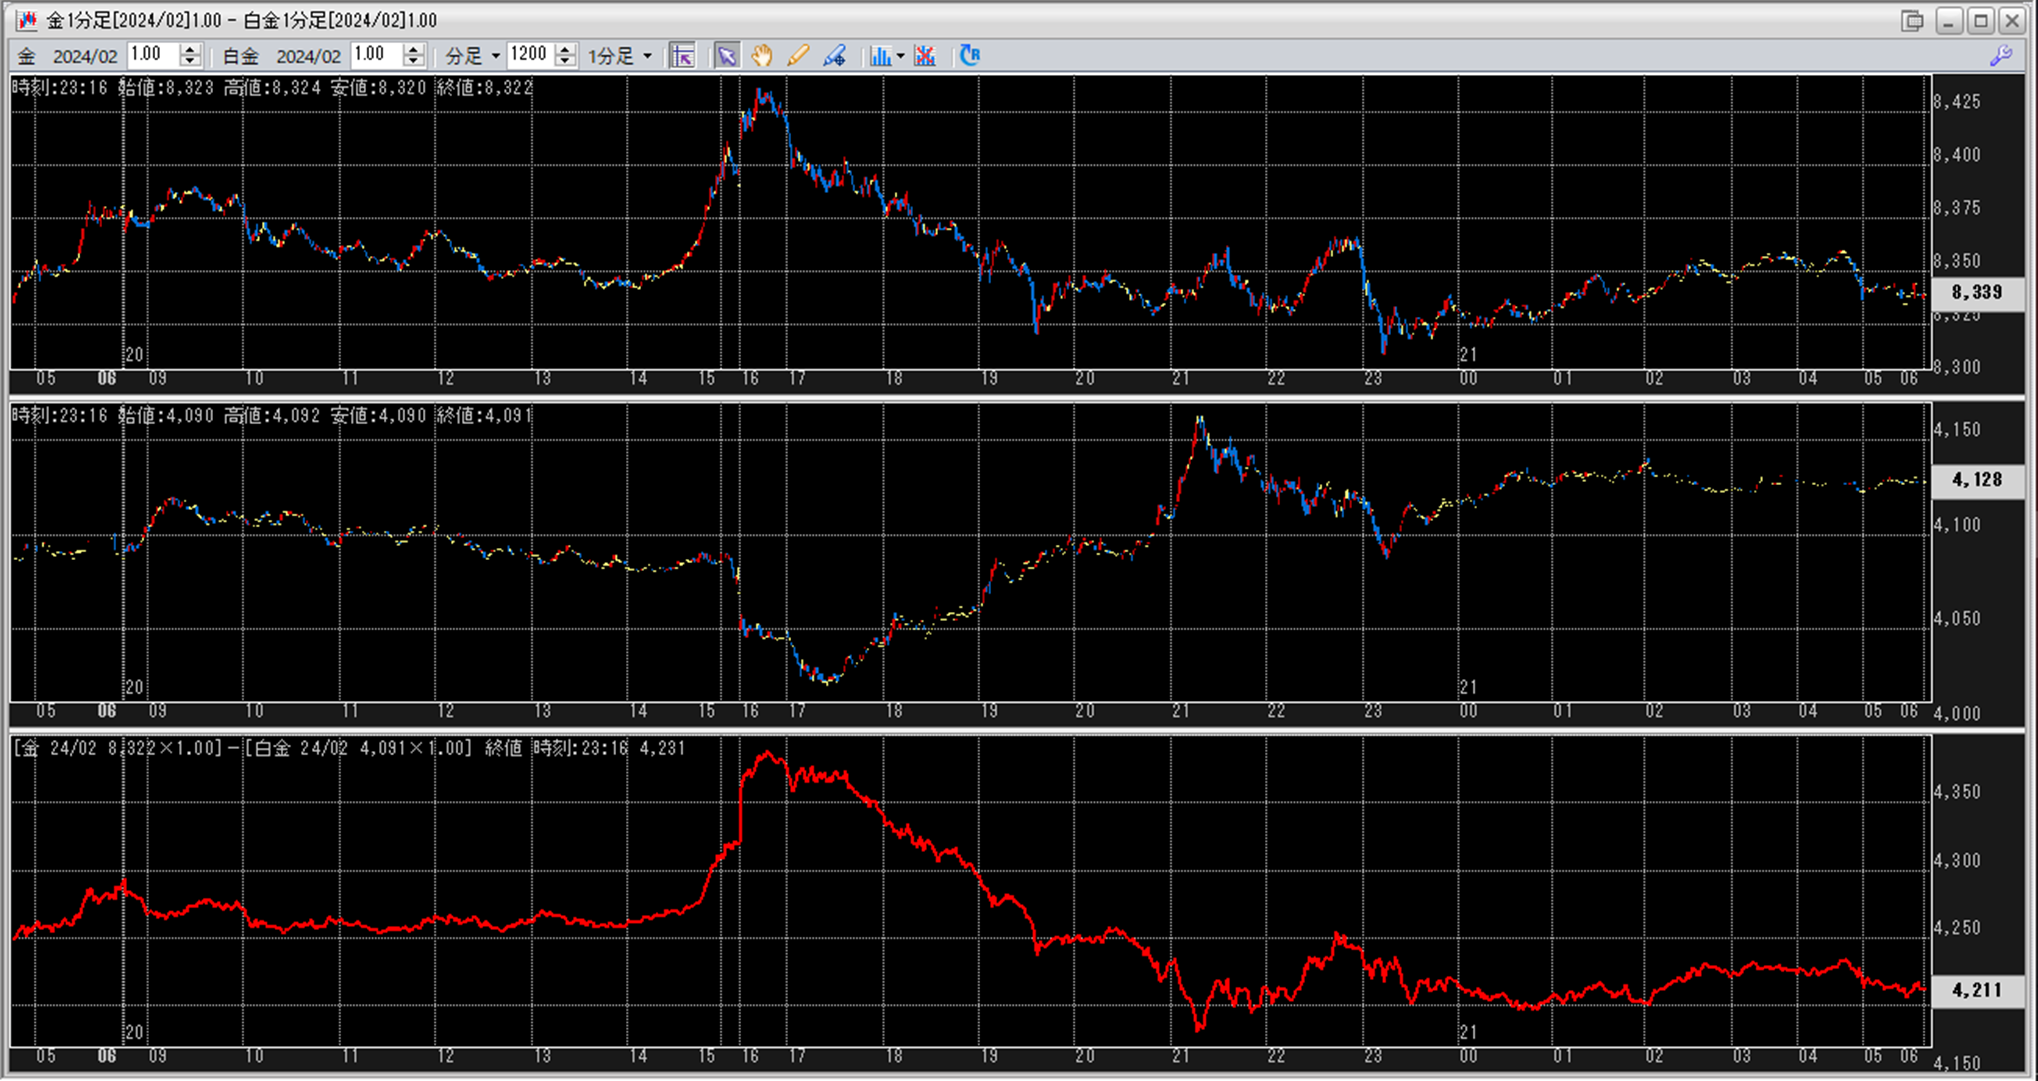Open the bar chart indicator icon
Image resolution: width=2038 pixels, height=1081 pixels.
[879, 56]
